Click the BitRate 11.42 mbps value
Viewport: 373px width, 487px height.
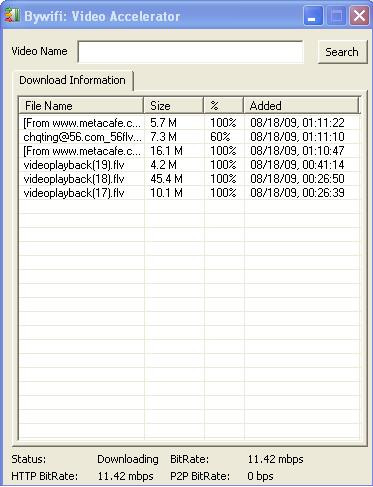point(275,459)
